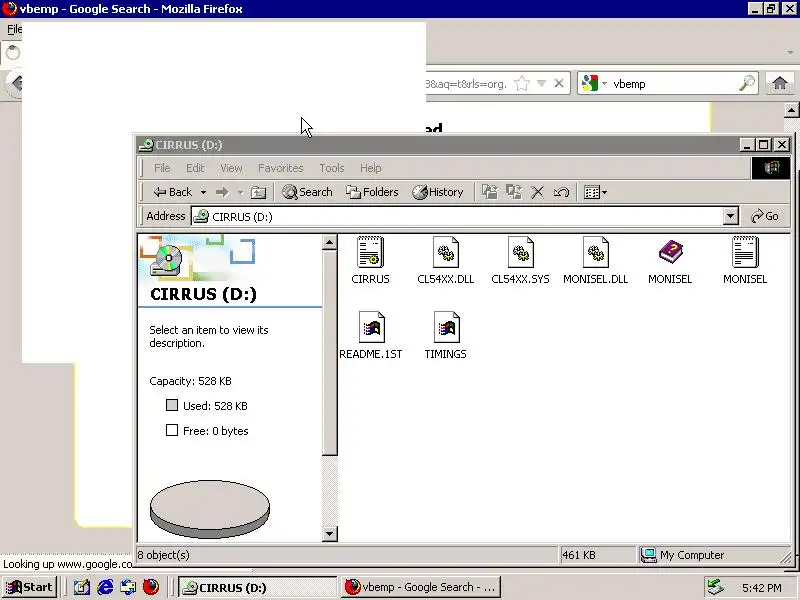This screenshot has height=600, width=800.
Task: Click the scroll up arrow in left pane
Action: [330, 242]
